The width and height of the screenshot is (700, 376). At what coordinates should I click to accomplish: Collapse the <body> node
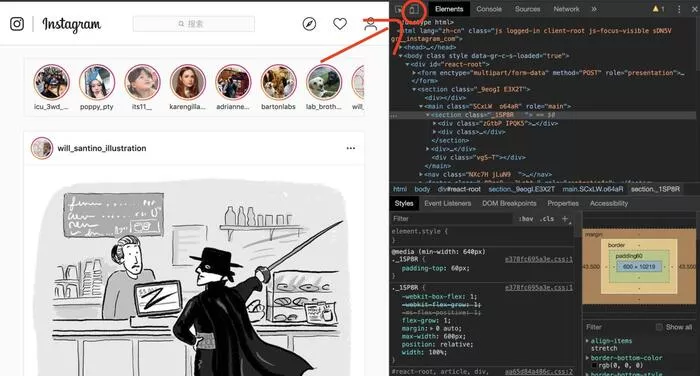(x=401, y=56)
